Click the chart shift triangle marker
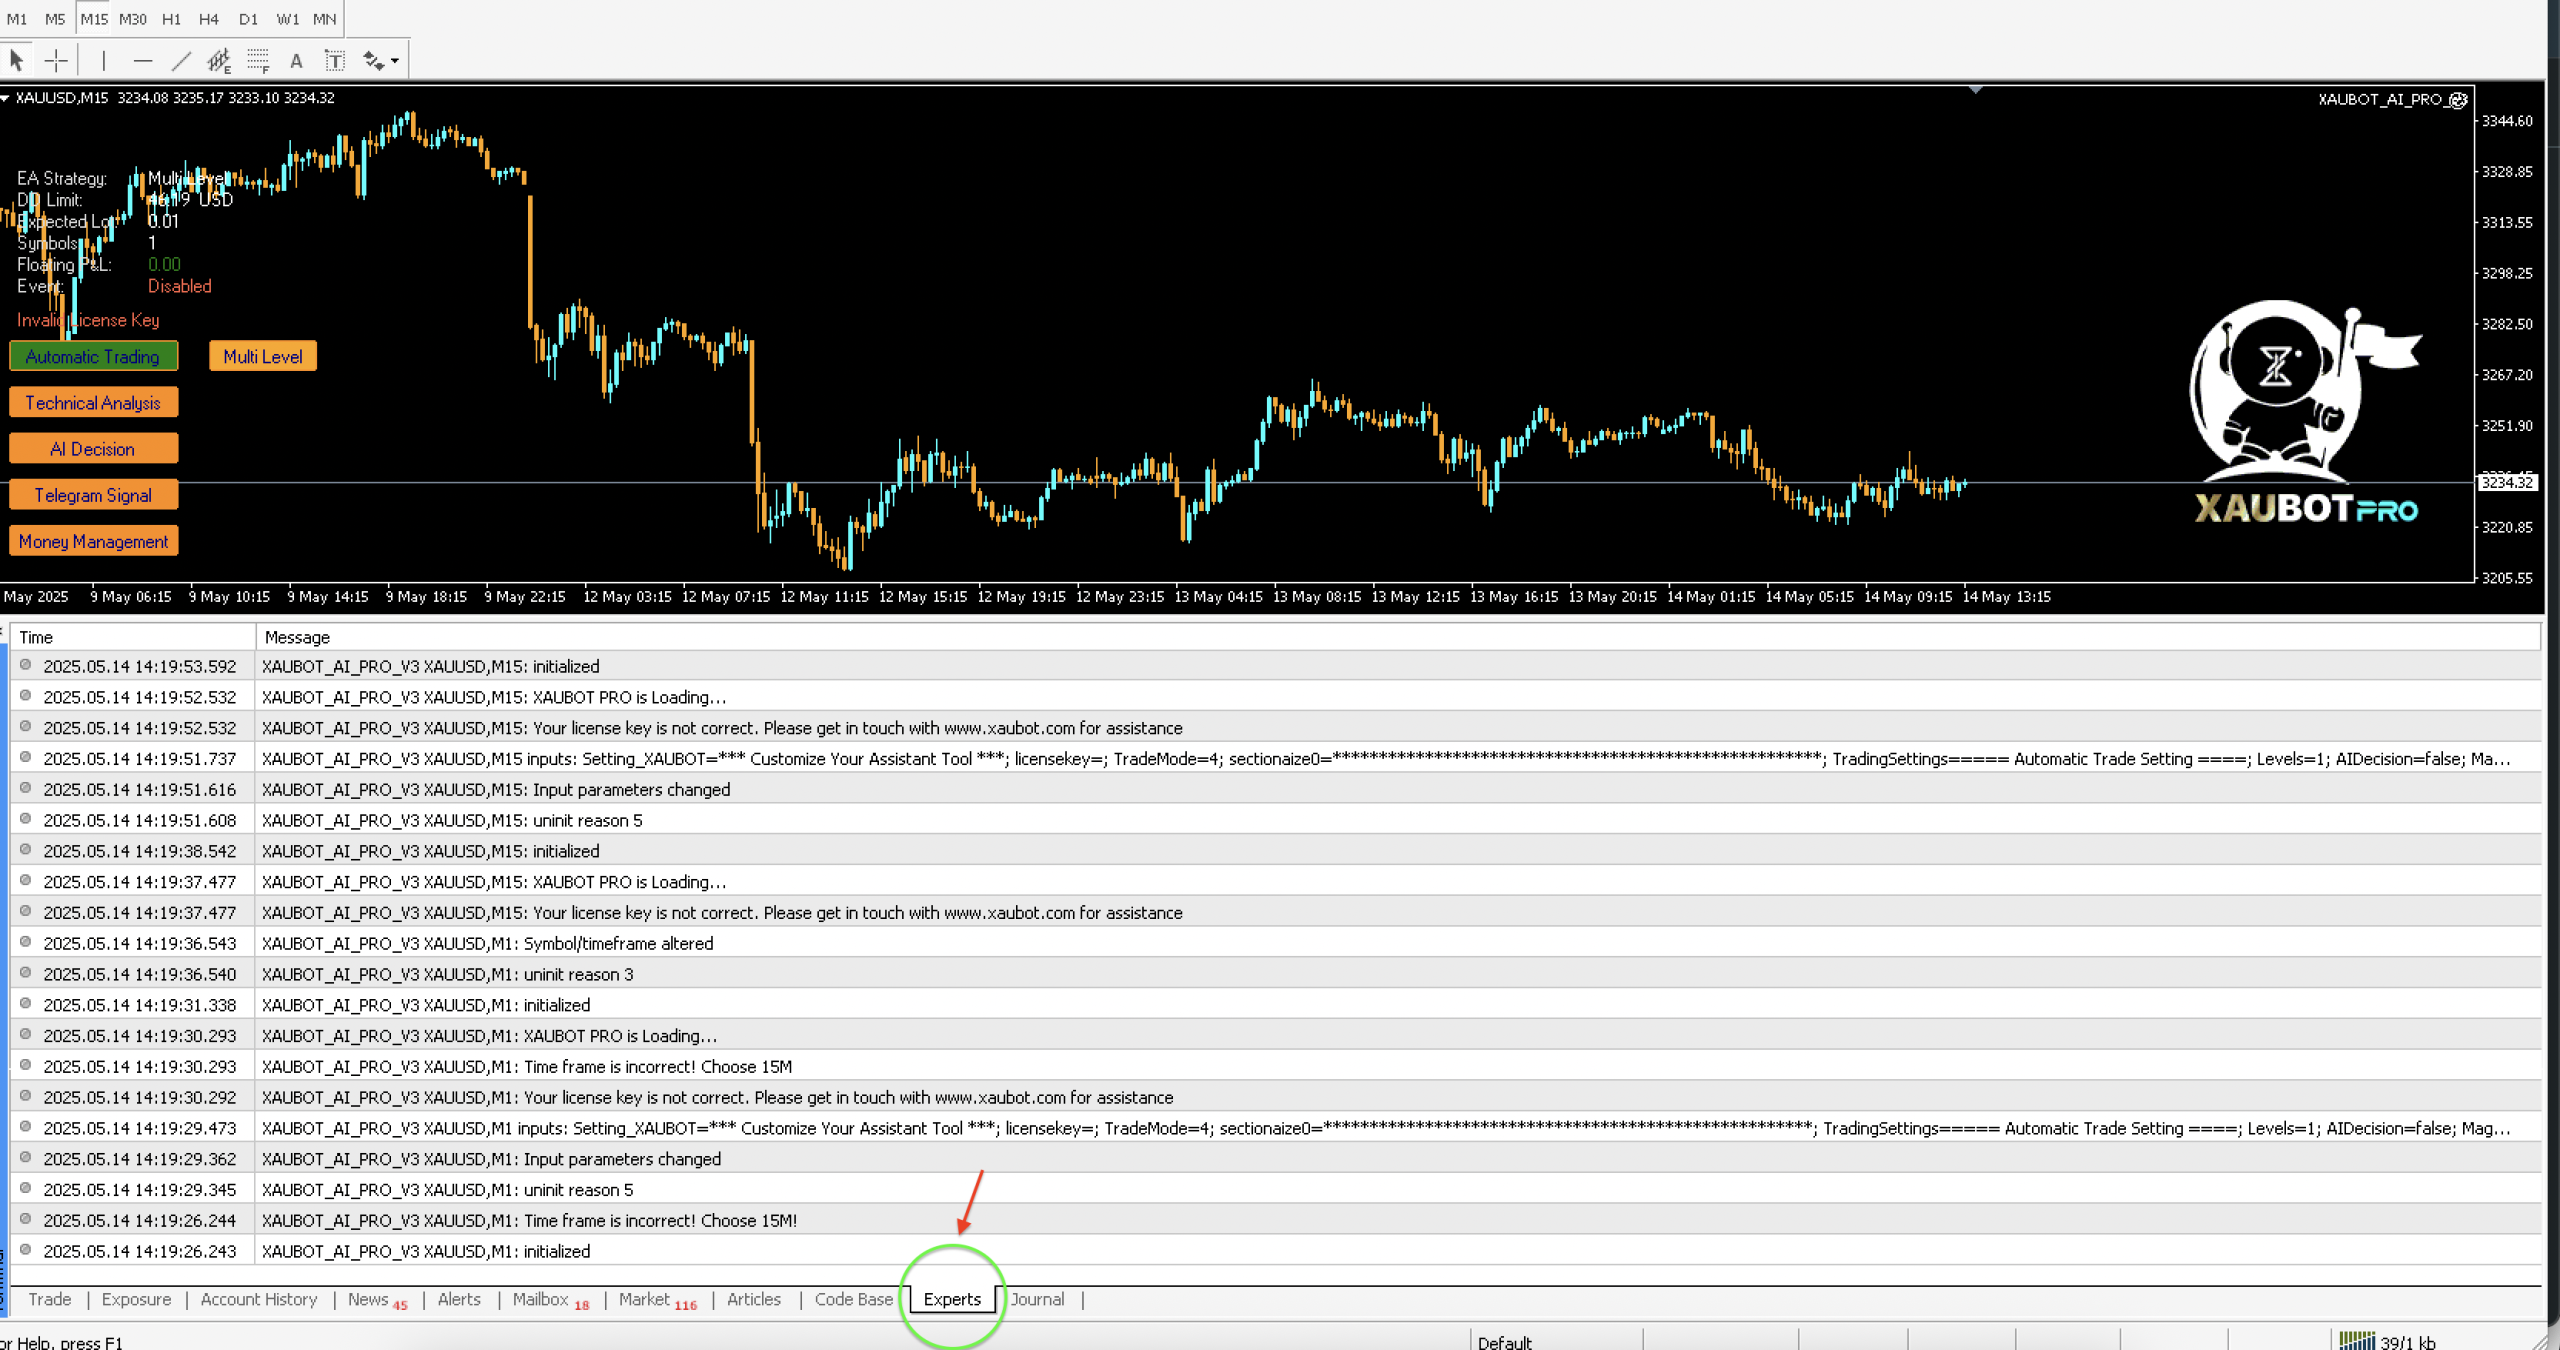Viewport: 2560px width, 1350px height. coord(1975,90)
